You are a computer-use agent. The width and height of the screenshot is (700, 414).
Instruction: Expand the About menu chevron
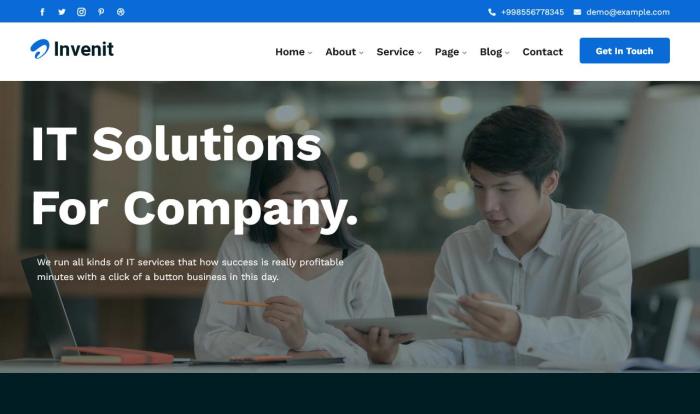pyautogui.click(x=361, y=53)
